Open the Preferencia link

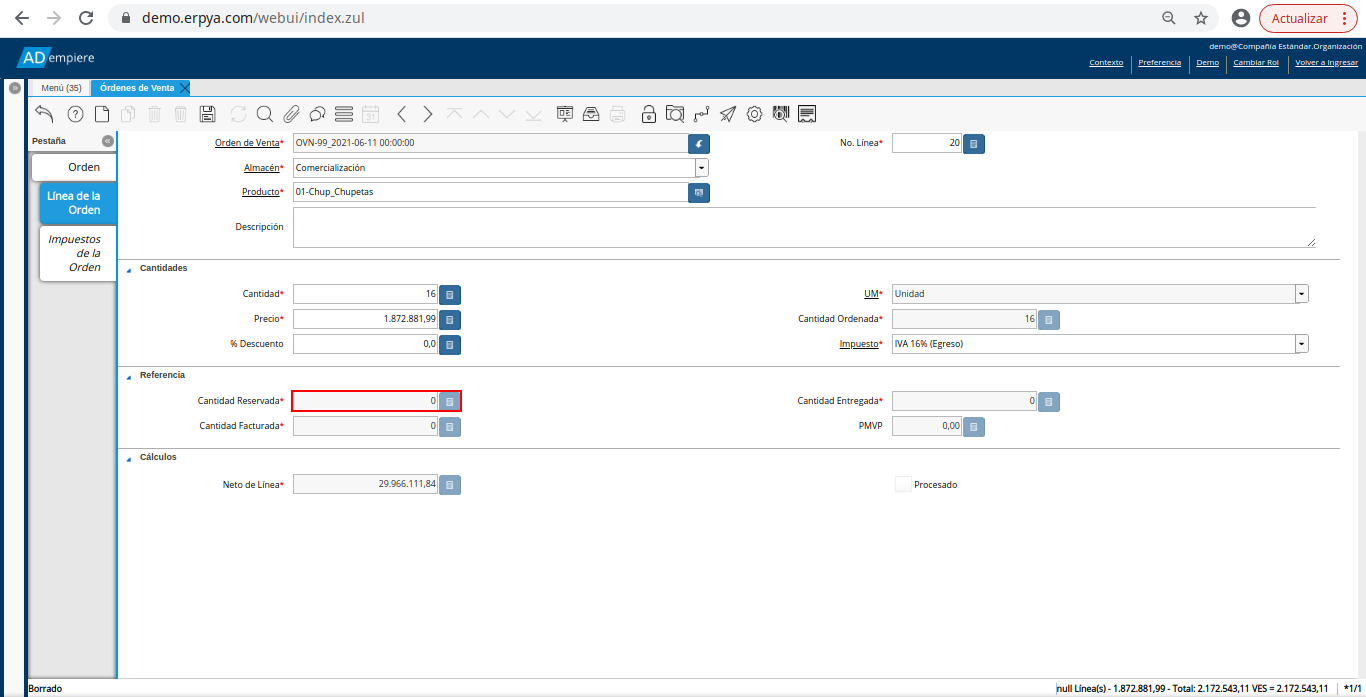tap(1159, 62)
